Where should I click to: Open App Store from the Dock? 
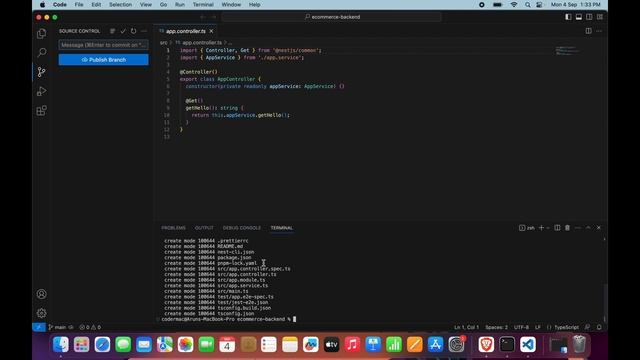436,344
